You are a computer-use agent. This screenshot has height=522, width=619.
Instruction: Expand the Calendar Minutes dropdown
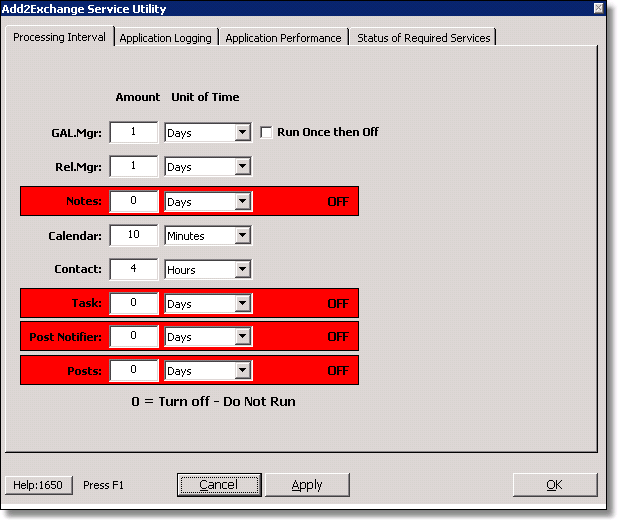coord(243,235)
